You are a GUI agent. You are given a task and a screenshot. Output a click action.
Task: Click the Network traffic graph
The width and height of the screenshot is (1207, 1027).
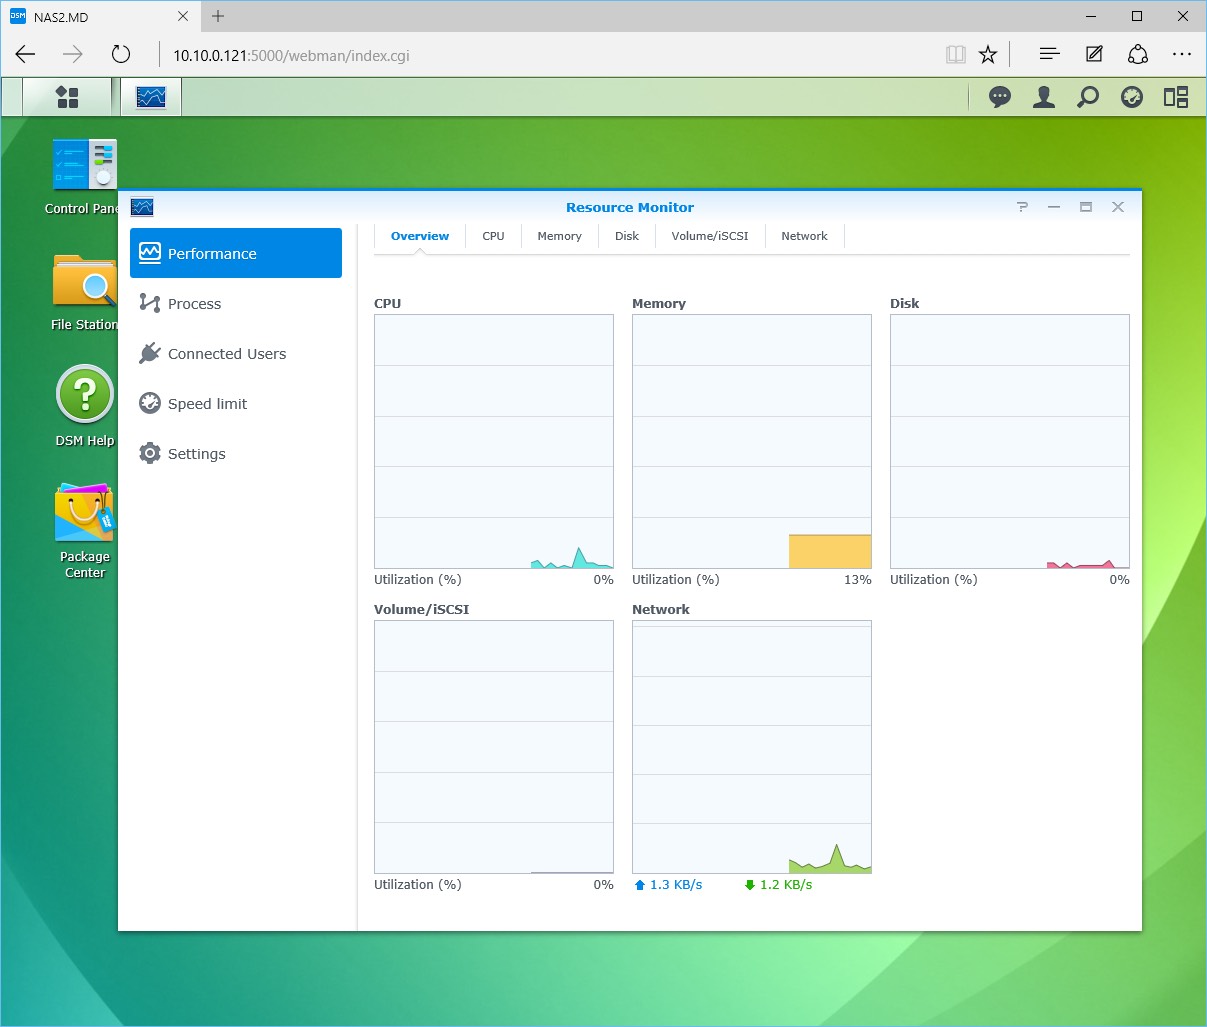752,747
